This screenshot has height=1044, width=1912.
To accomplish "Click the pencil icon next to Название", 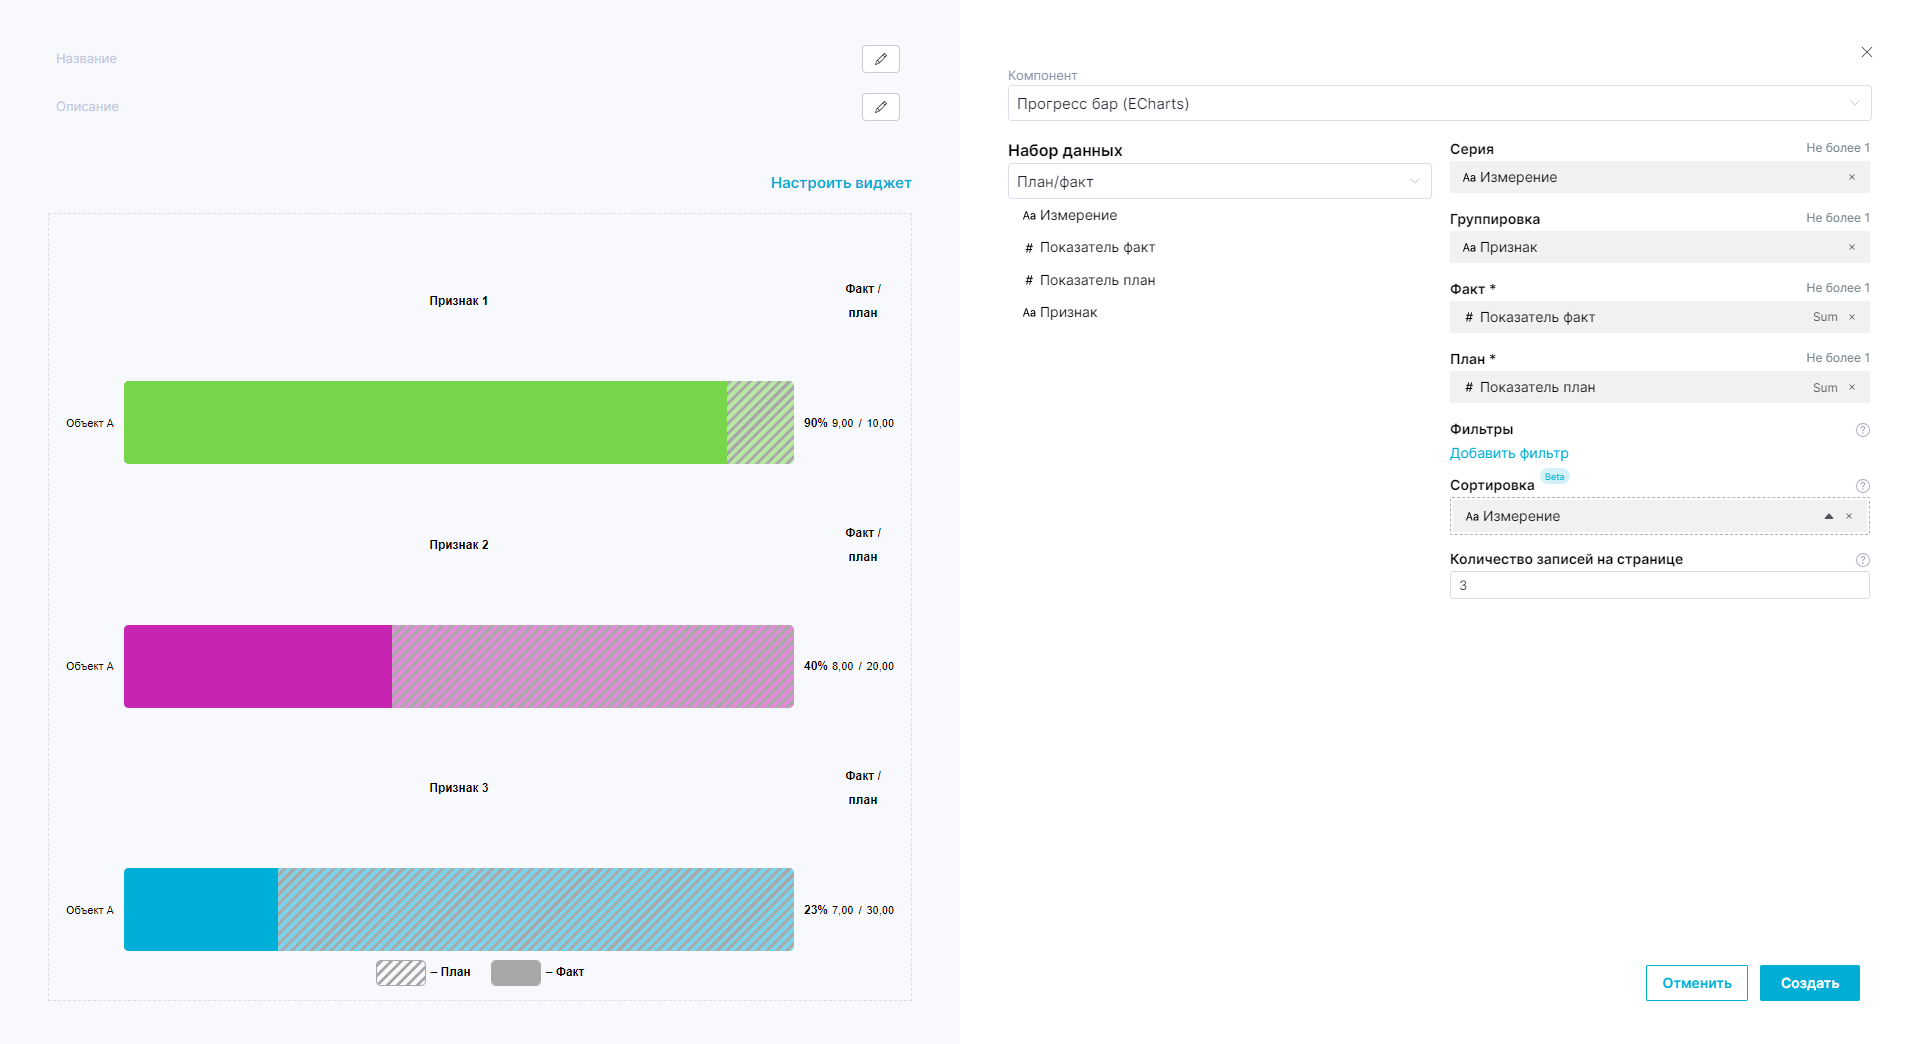I will tap(880, 59).
